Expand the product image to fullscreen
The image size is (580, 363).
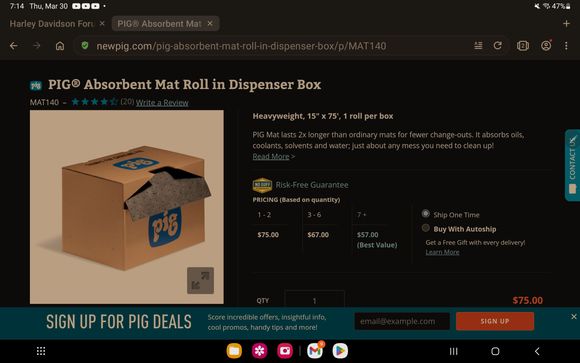click(x=200, y=280)
